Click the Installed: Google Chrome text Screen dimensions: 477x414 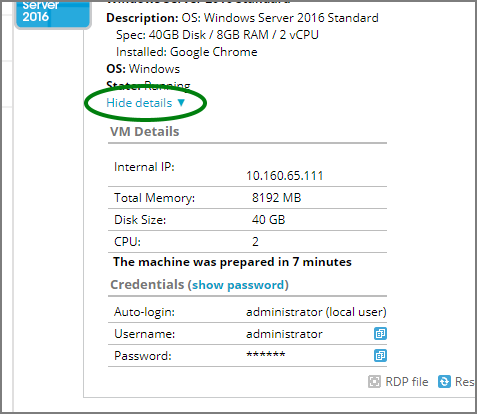(x=187, y=52)
